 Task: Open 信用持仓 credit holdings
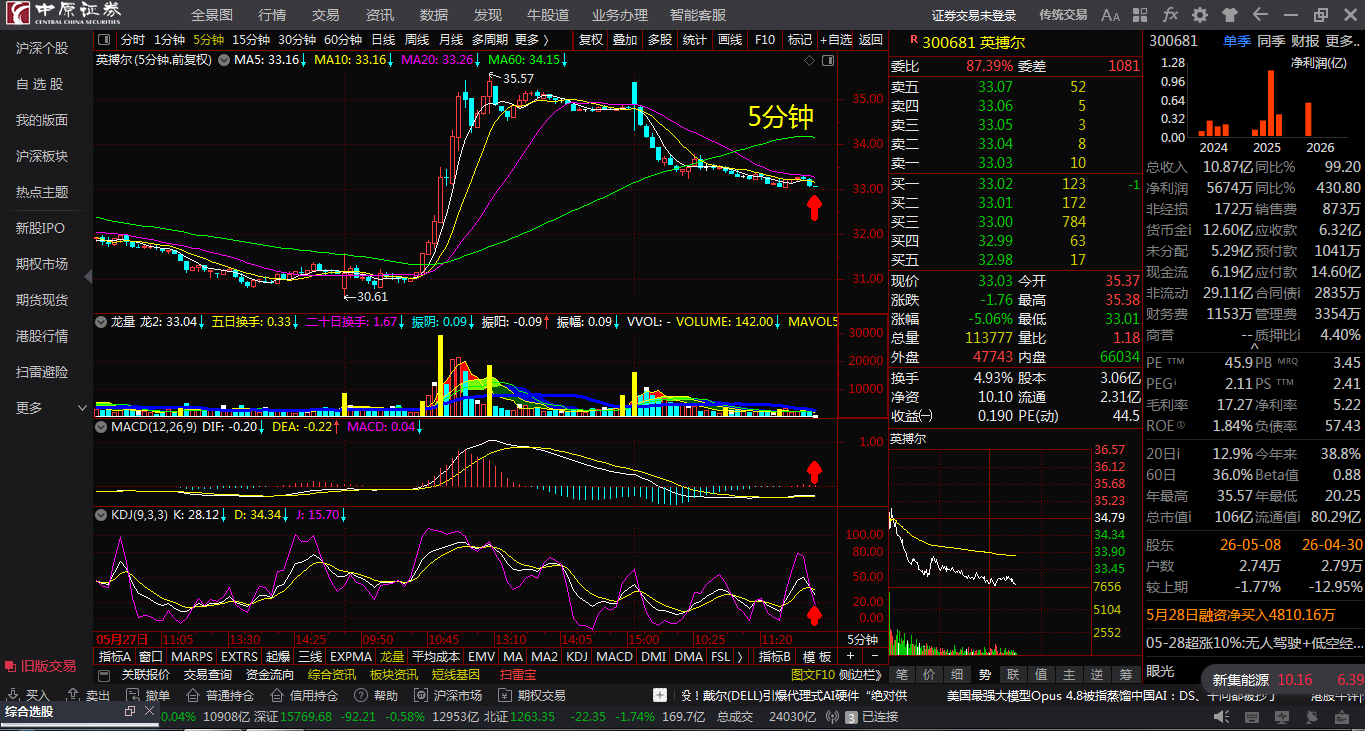pyautogui.click(x=304, y=695)
